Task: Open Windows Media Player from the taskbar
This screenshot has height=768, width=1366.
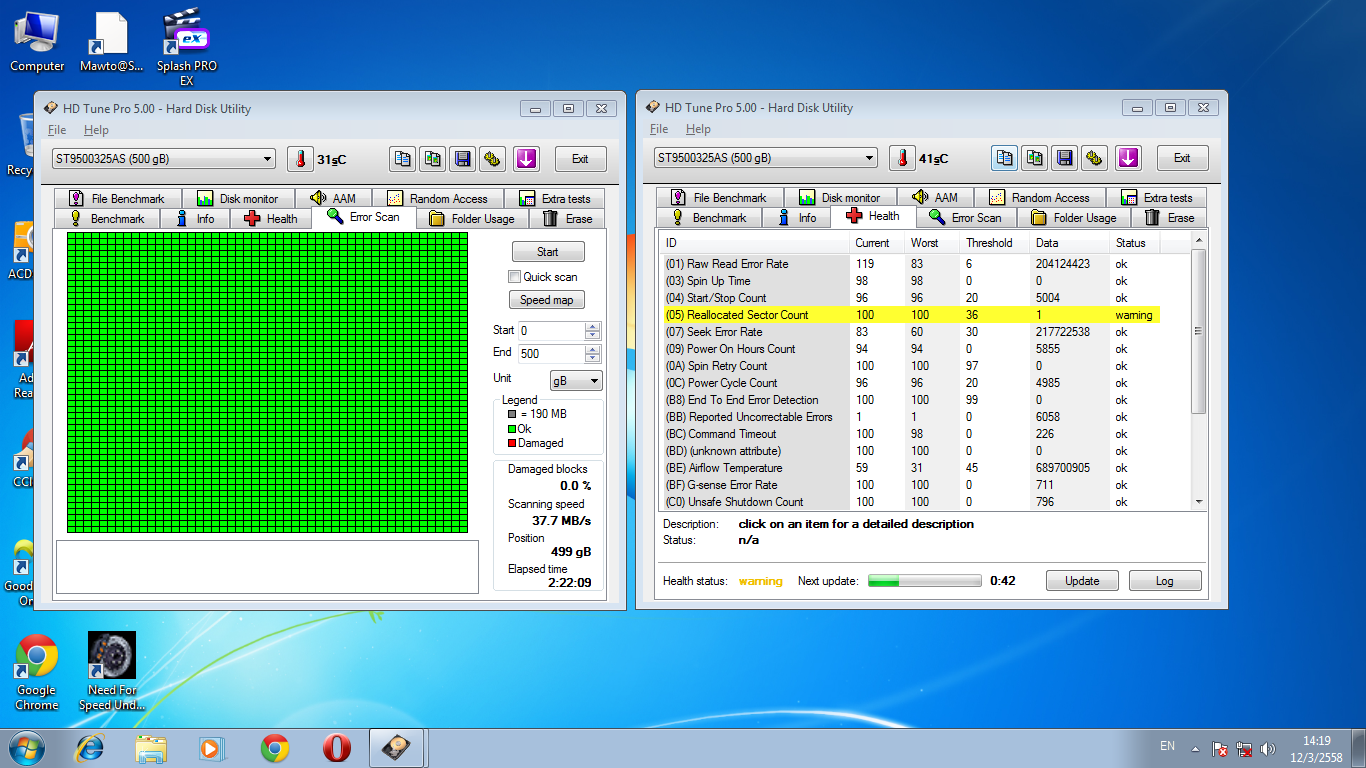Action: (x=211, y=747)
